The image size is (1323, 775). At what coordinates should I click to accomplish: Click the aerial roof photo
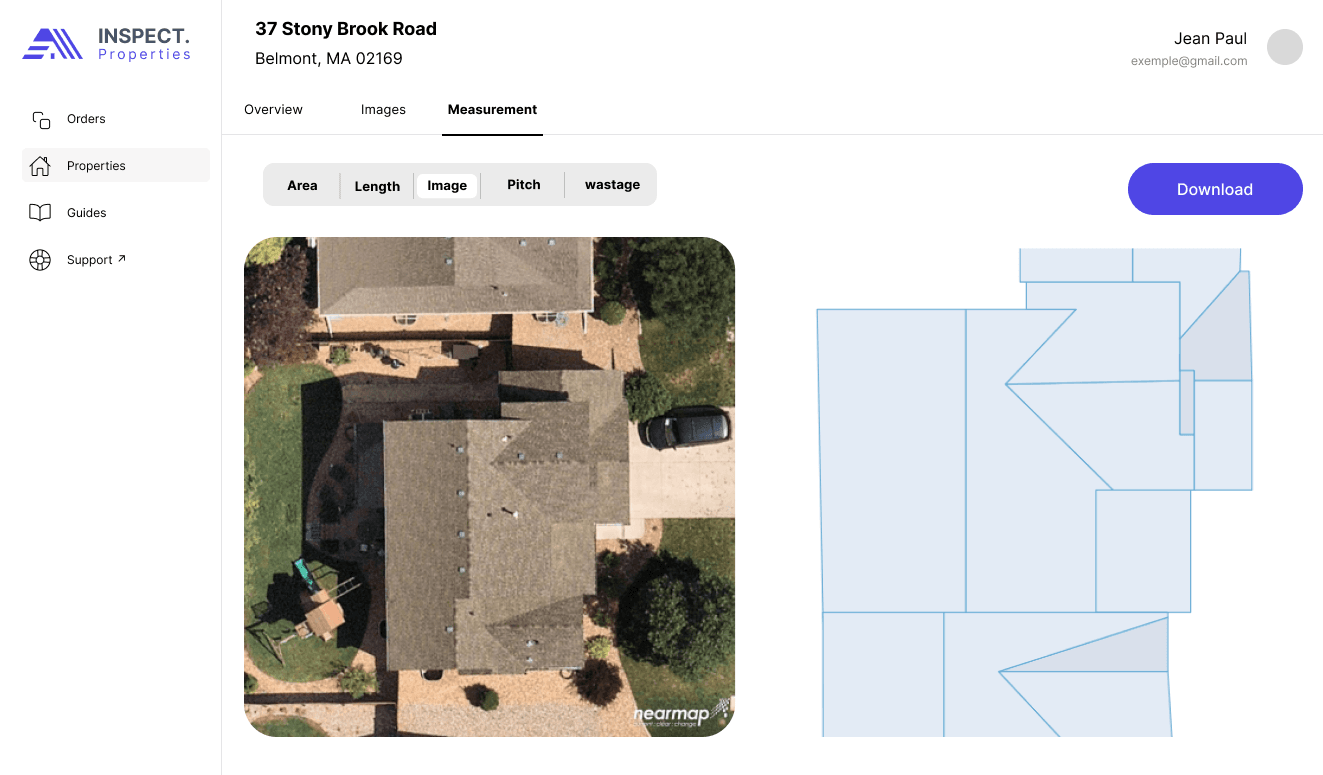pyautogui.click(x=489, y=487)
